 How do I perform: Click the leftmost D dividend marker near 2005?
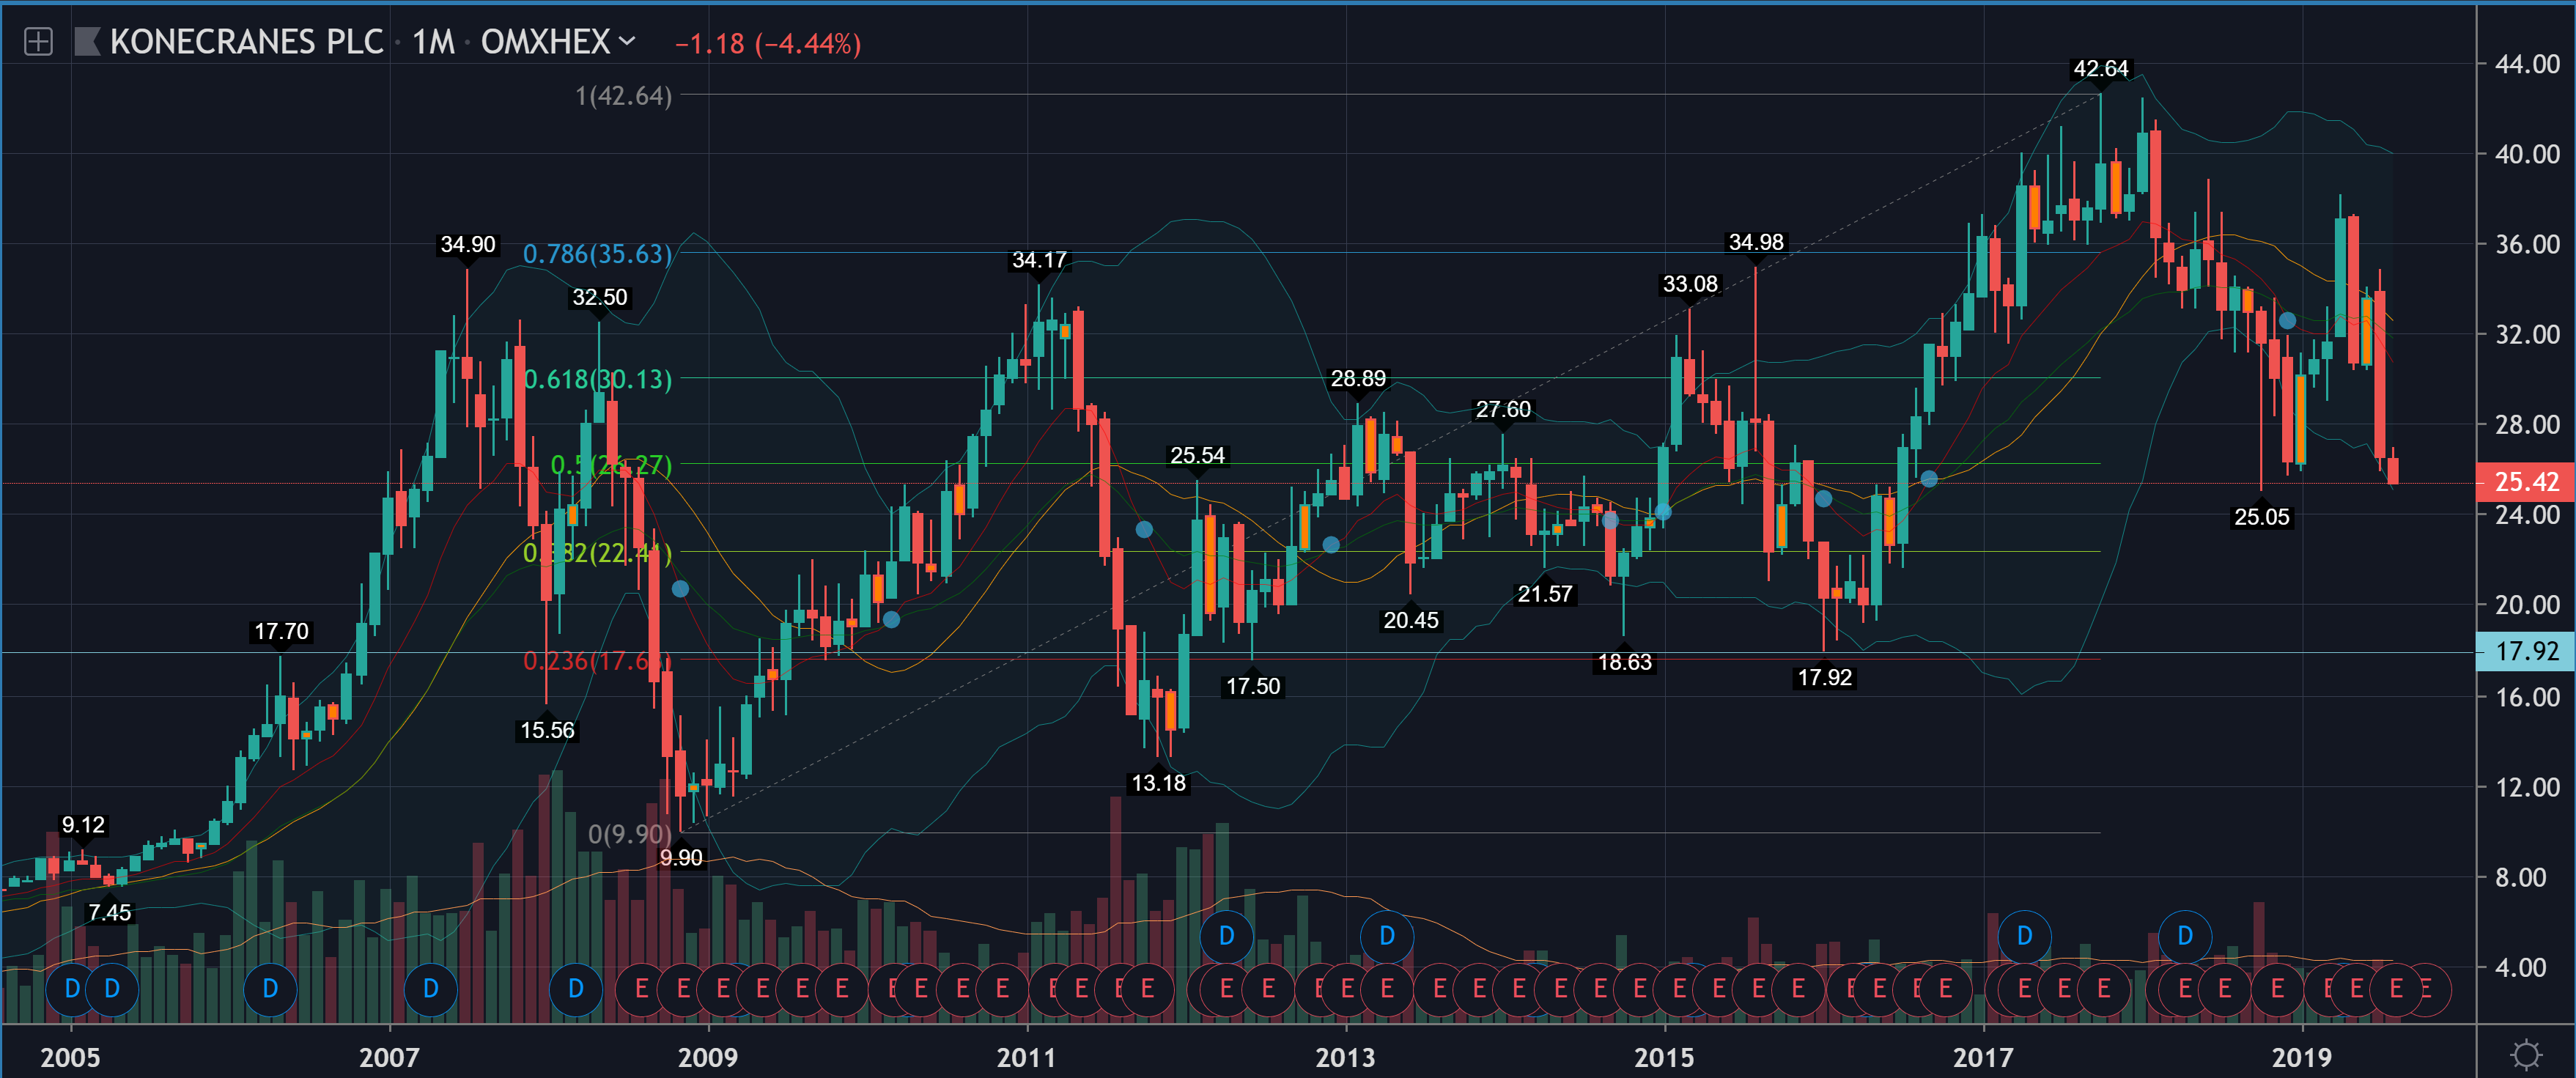(x=72, y=989)
